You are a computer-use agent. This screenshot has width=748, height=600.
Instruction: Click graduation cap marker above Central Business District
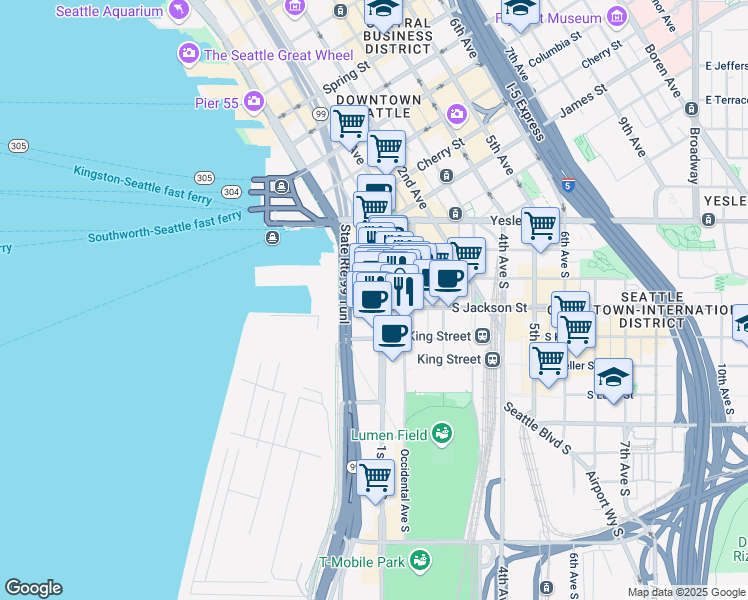(x=383, y=12)
